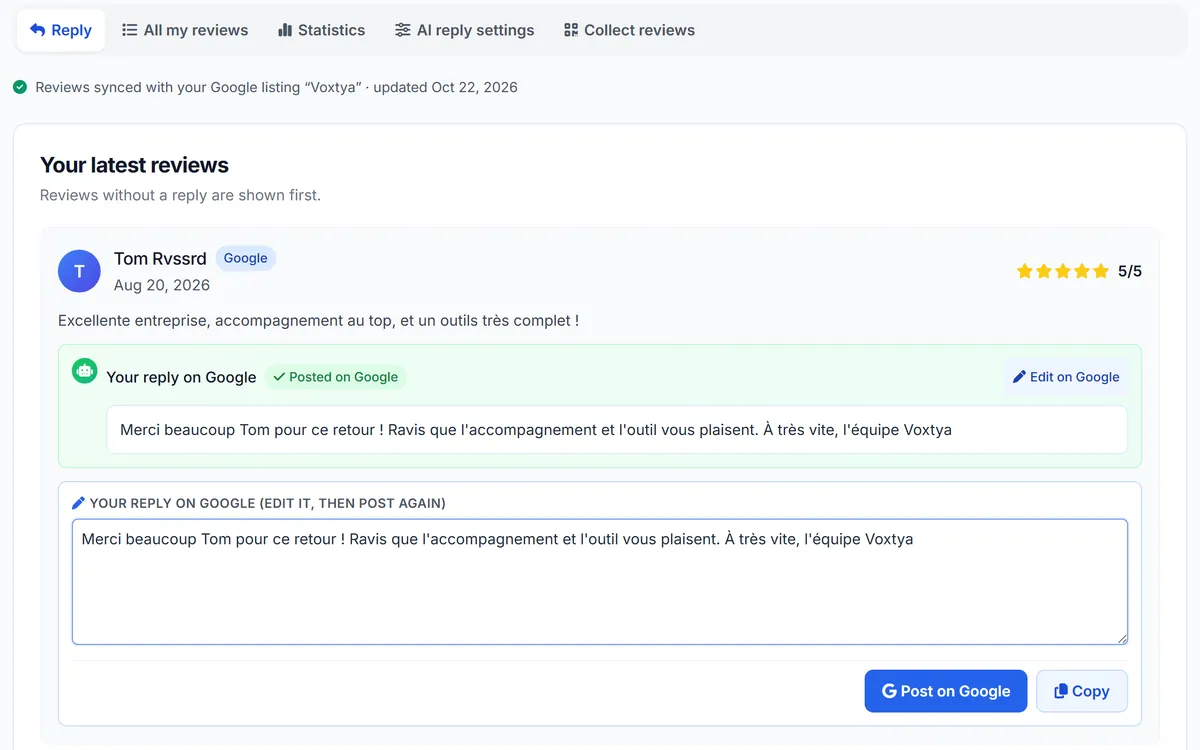Click the reviewer name Tom Rvssrd
The width and height of the screenshot is (1200, 750).
[160, 259]
